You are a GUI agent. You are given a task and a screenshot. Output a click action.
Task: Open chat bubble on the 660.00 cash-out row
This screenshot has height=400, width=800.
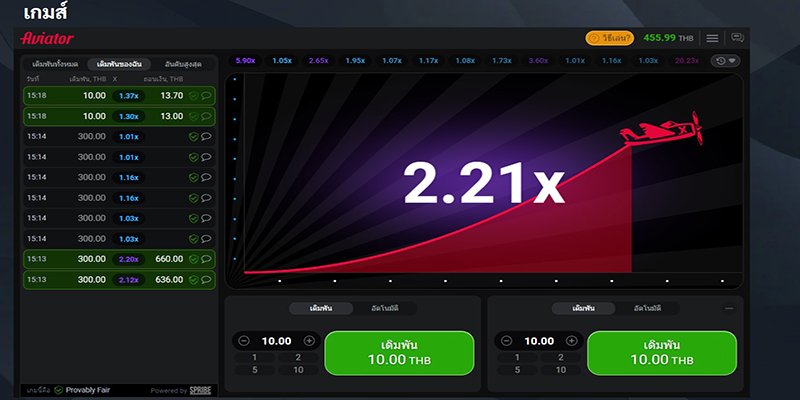pyautogui.click(x=206, y=258)
